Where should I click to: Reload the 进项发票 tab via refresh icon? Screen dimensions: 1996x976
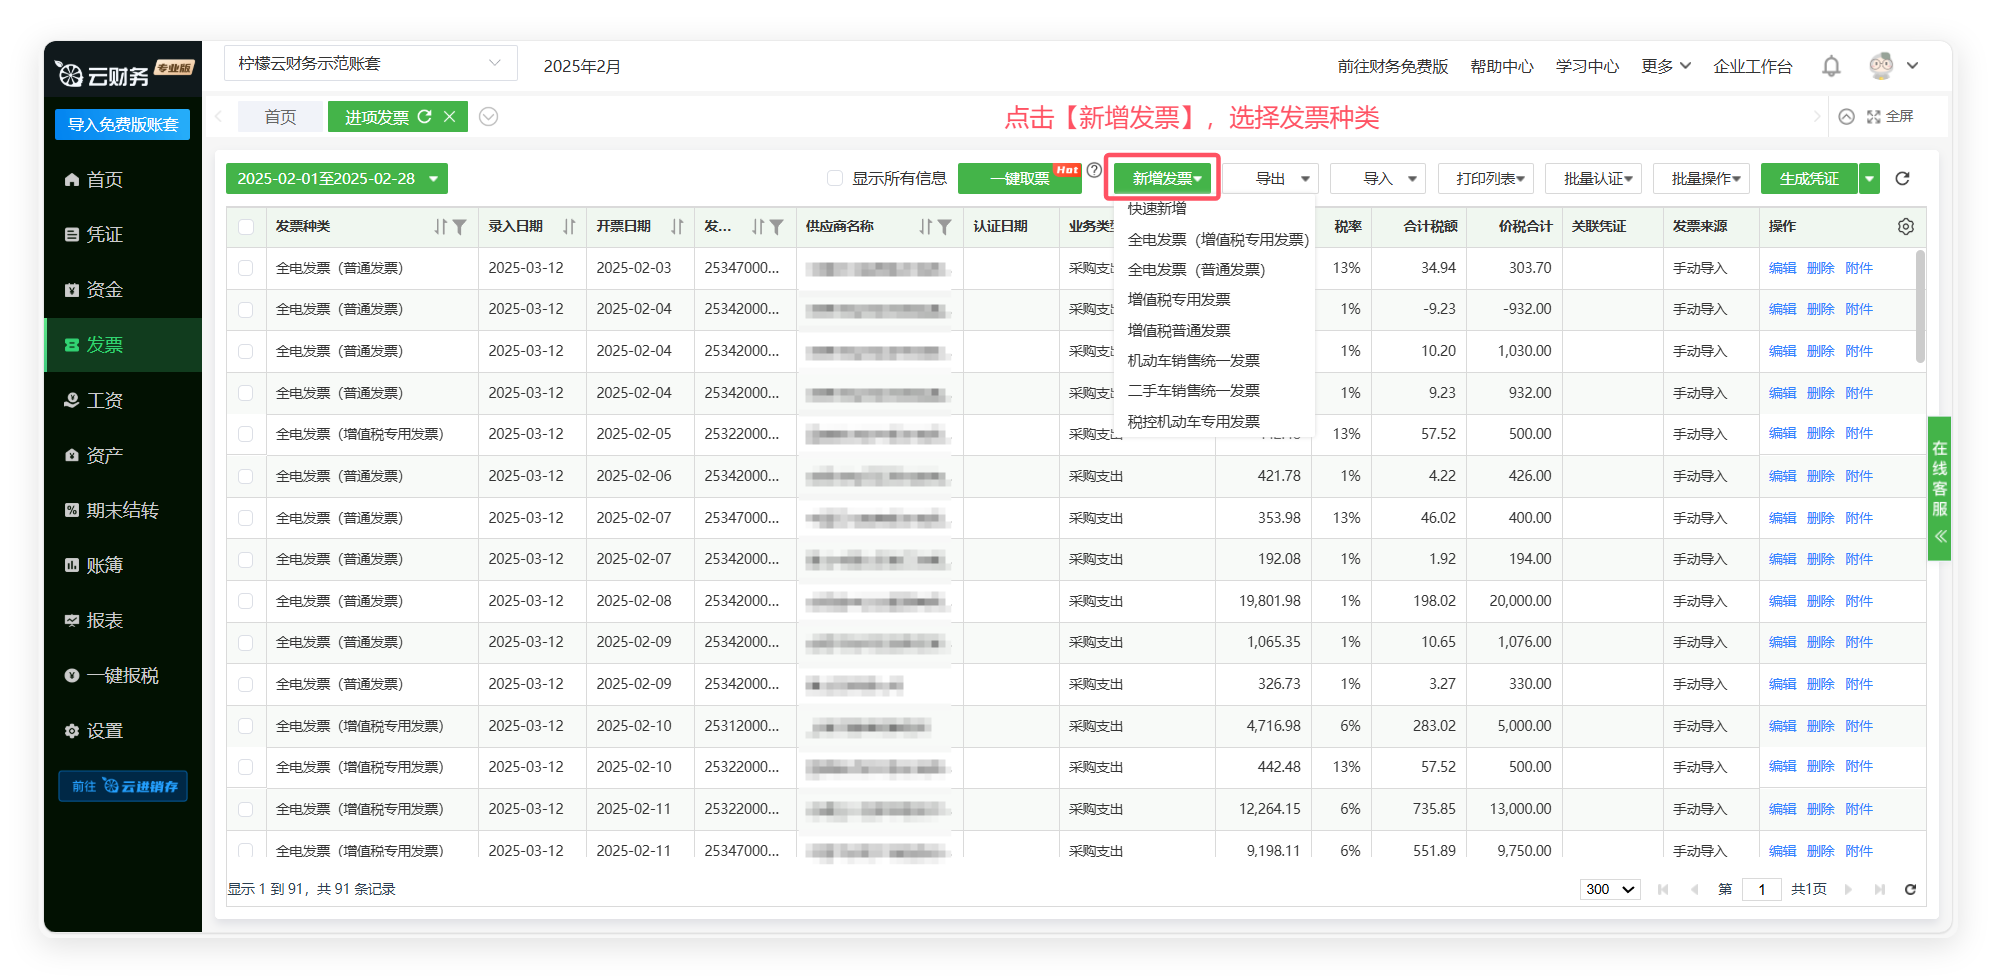[425, 117]
